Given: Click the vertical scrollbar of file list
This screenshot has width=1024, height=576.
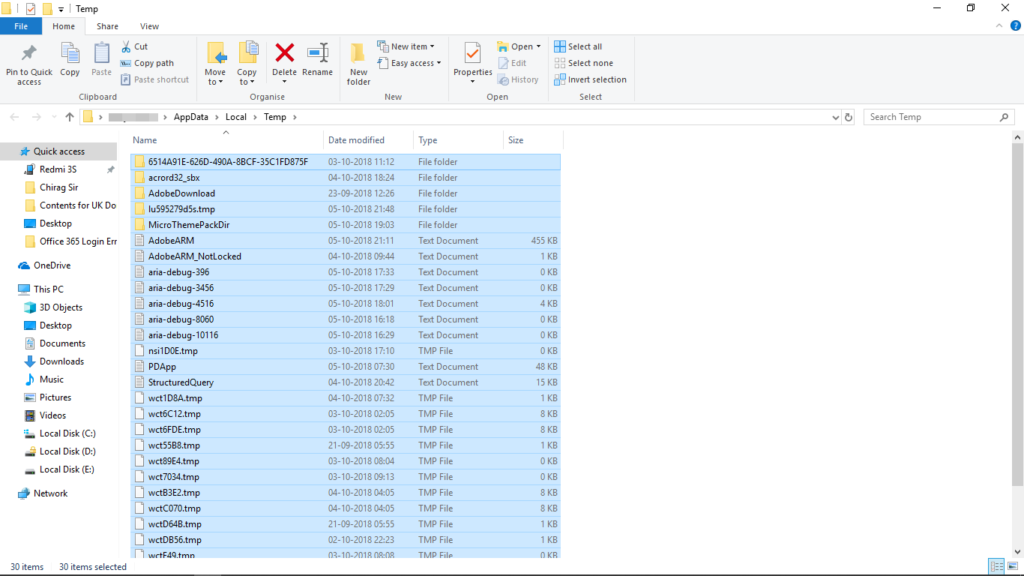Looking at the screenshot, I should click(x=1017, y=315).
